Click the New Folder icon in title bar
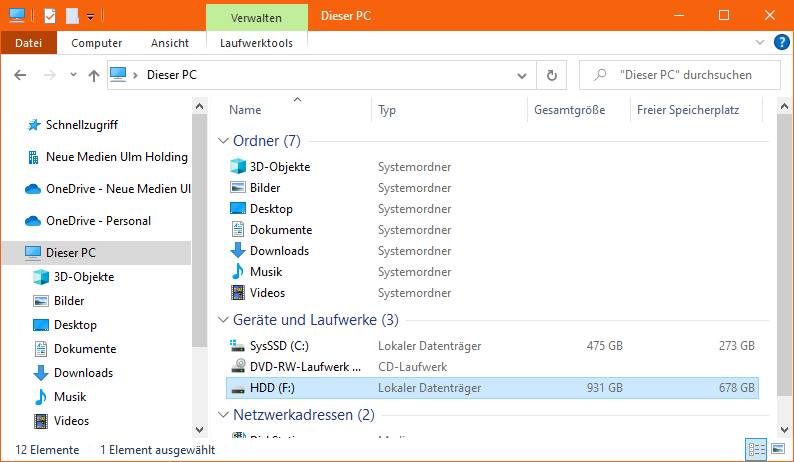This screenshot has width=794, height=462. 72,15
